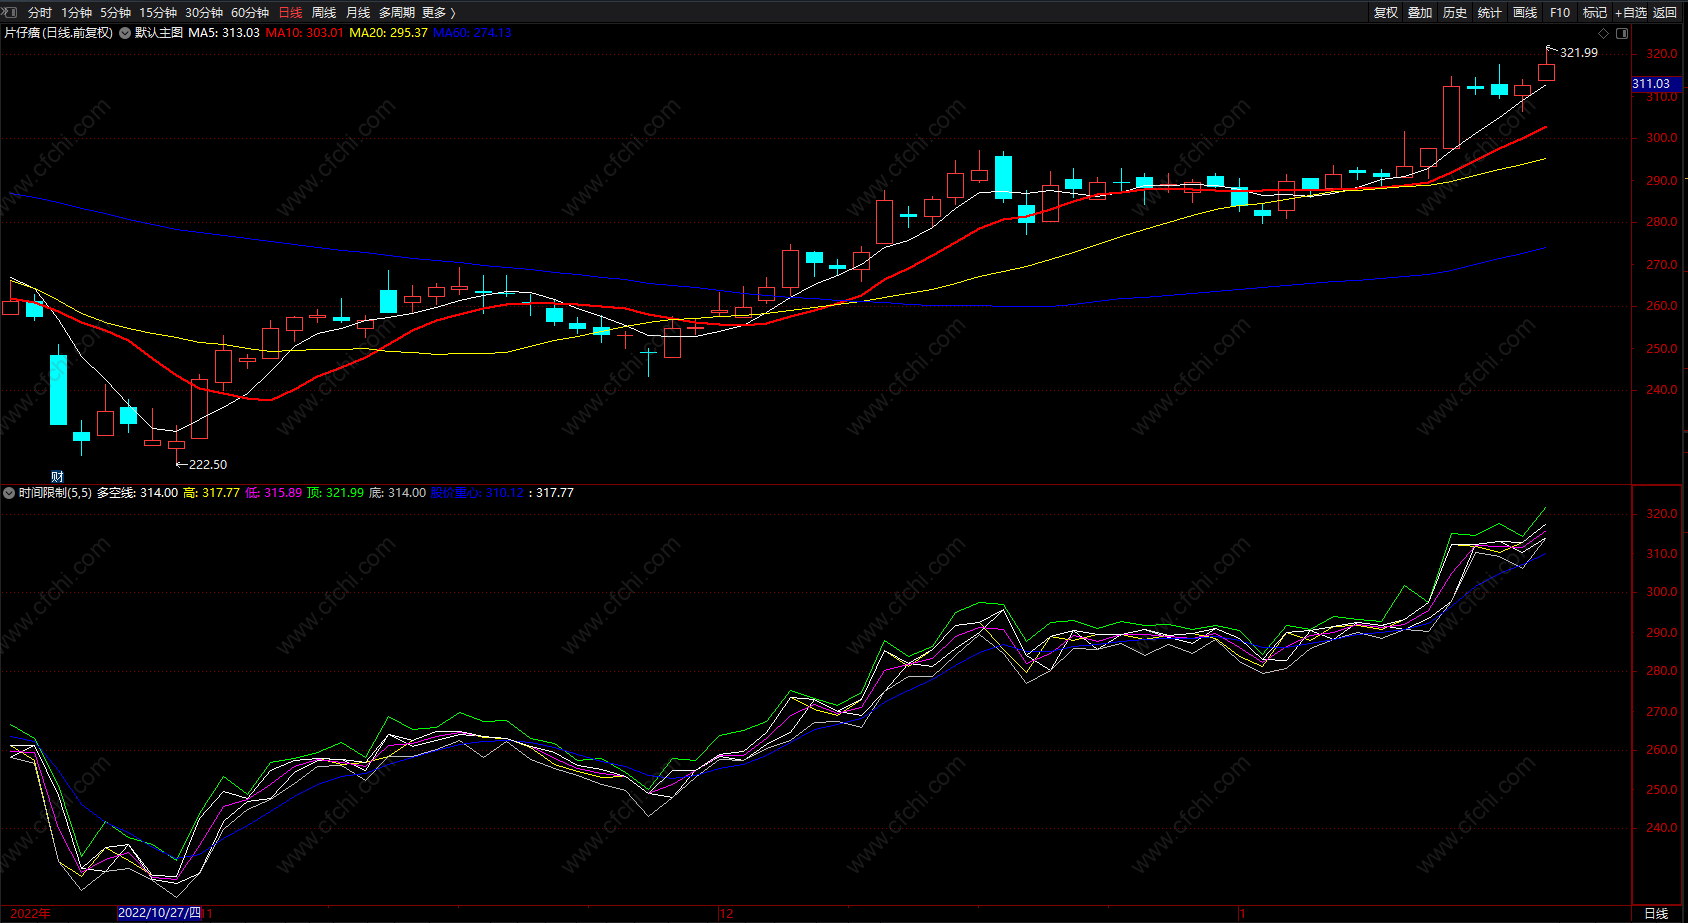Screen dimensions: 1688x923
Task: Click the diamond icon above the price axis
Action: coord(1604,33)
